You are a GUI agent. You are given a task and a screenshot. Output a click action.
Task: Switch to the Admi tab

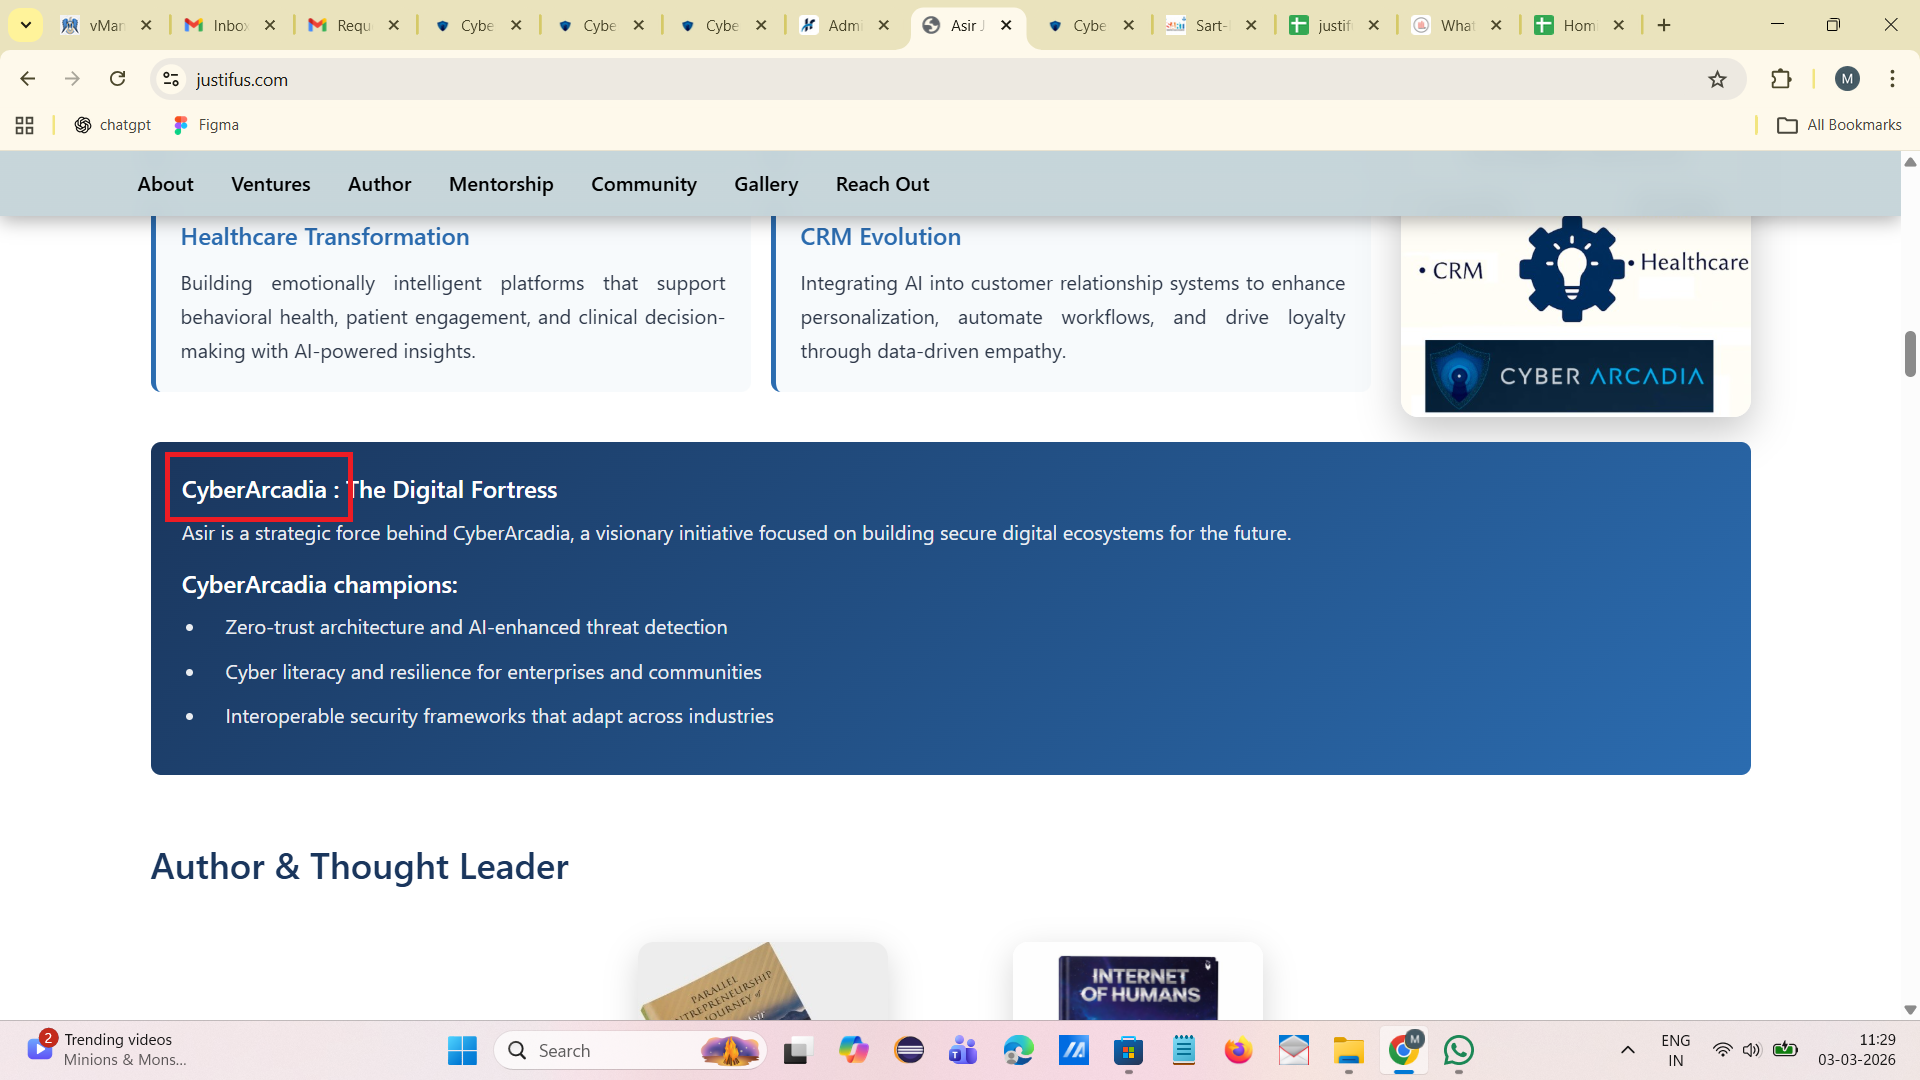point(844,25)
